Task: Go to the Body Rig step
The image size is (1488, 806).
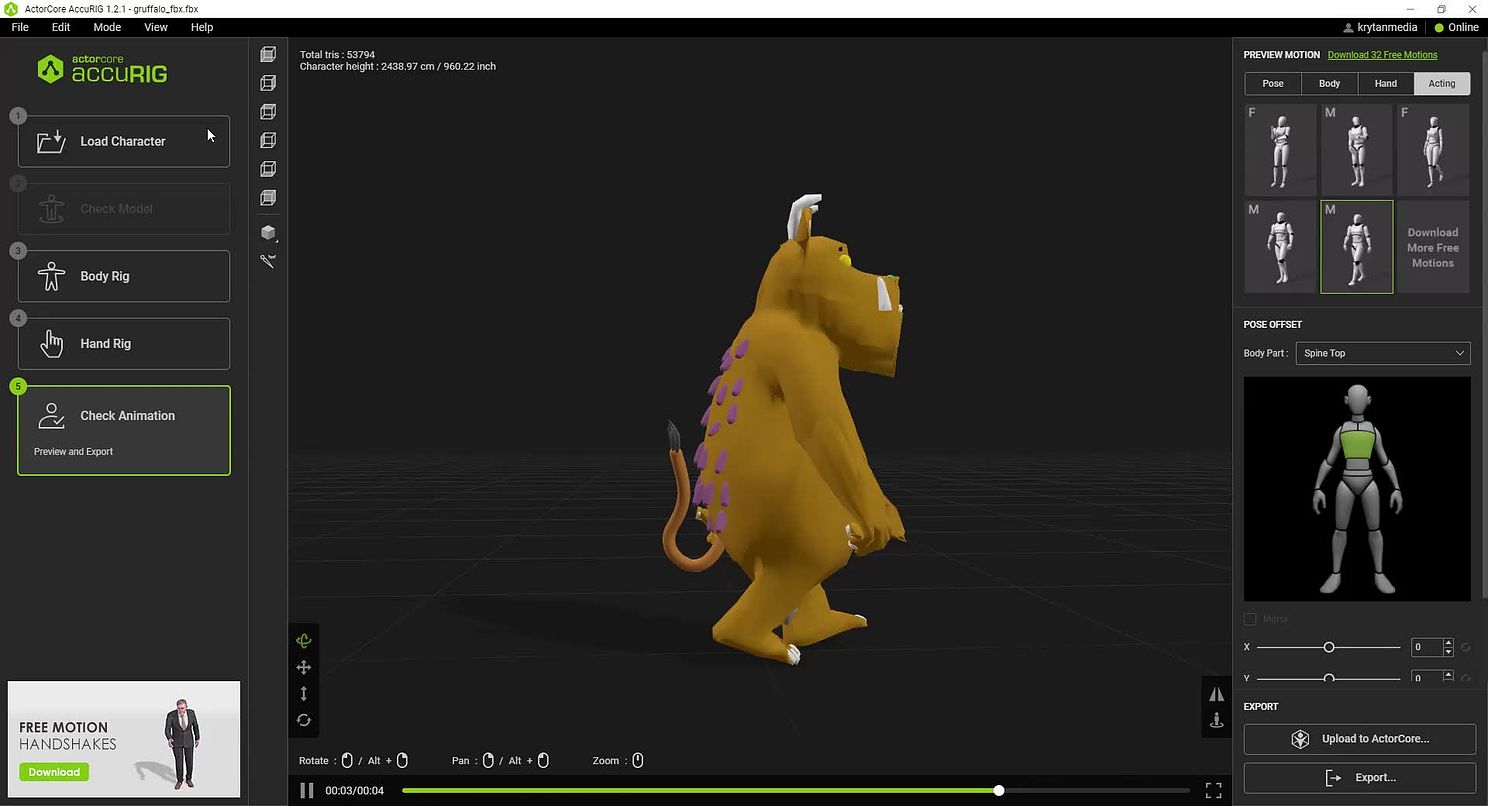Action: [x=124, y=276]
